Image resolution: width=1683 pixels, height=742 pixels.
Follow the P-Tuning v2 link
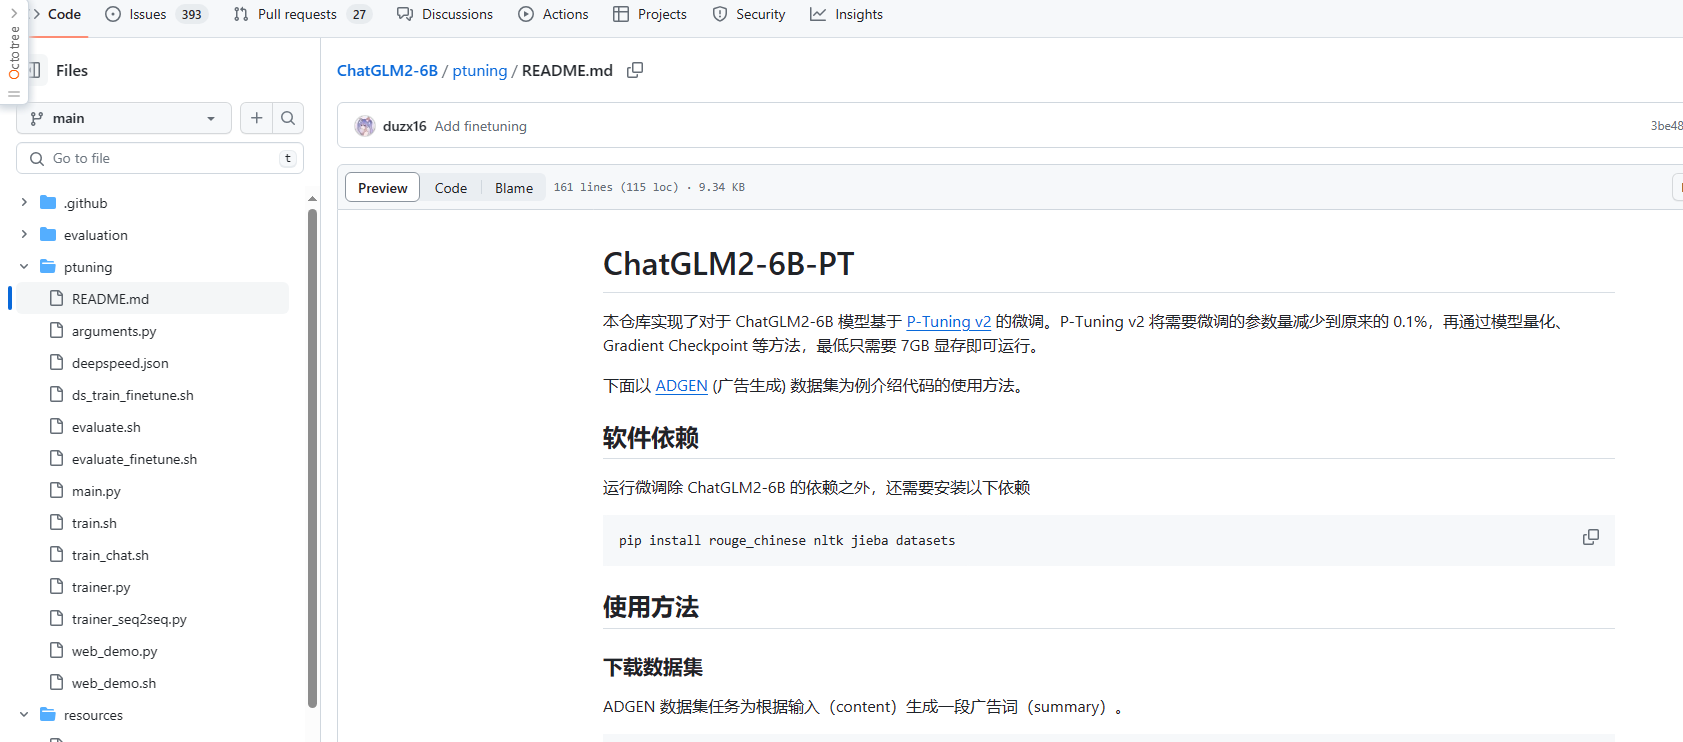948,321
